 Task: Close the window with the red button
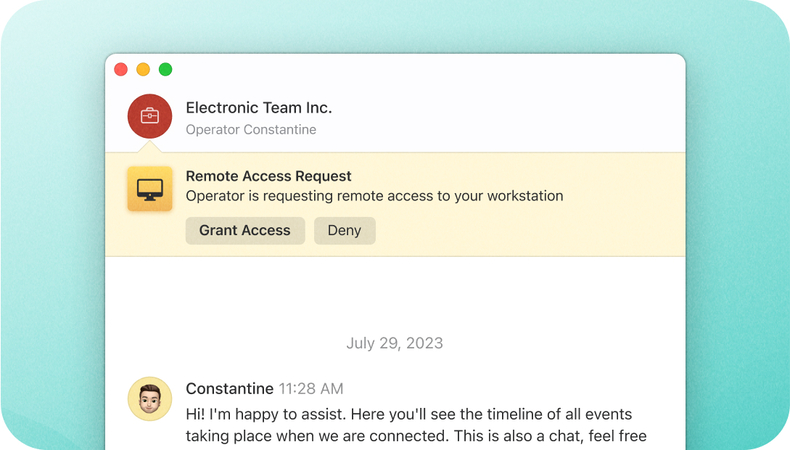pyautogui.click(x=121, y=69)
